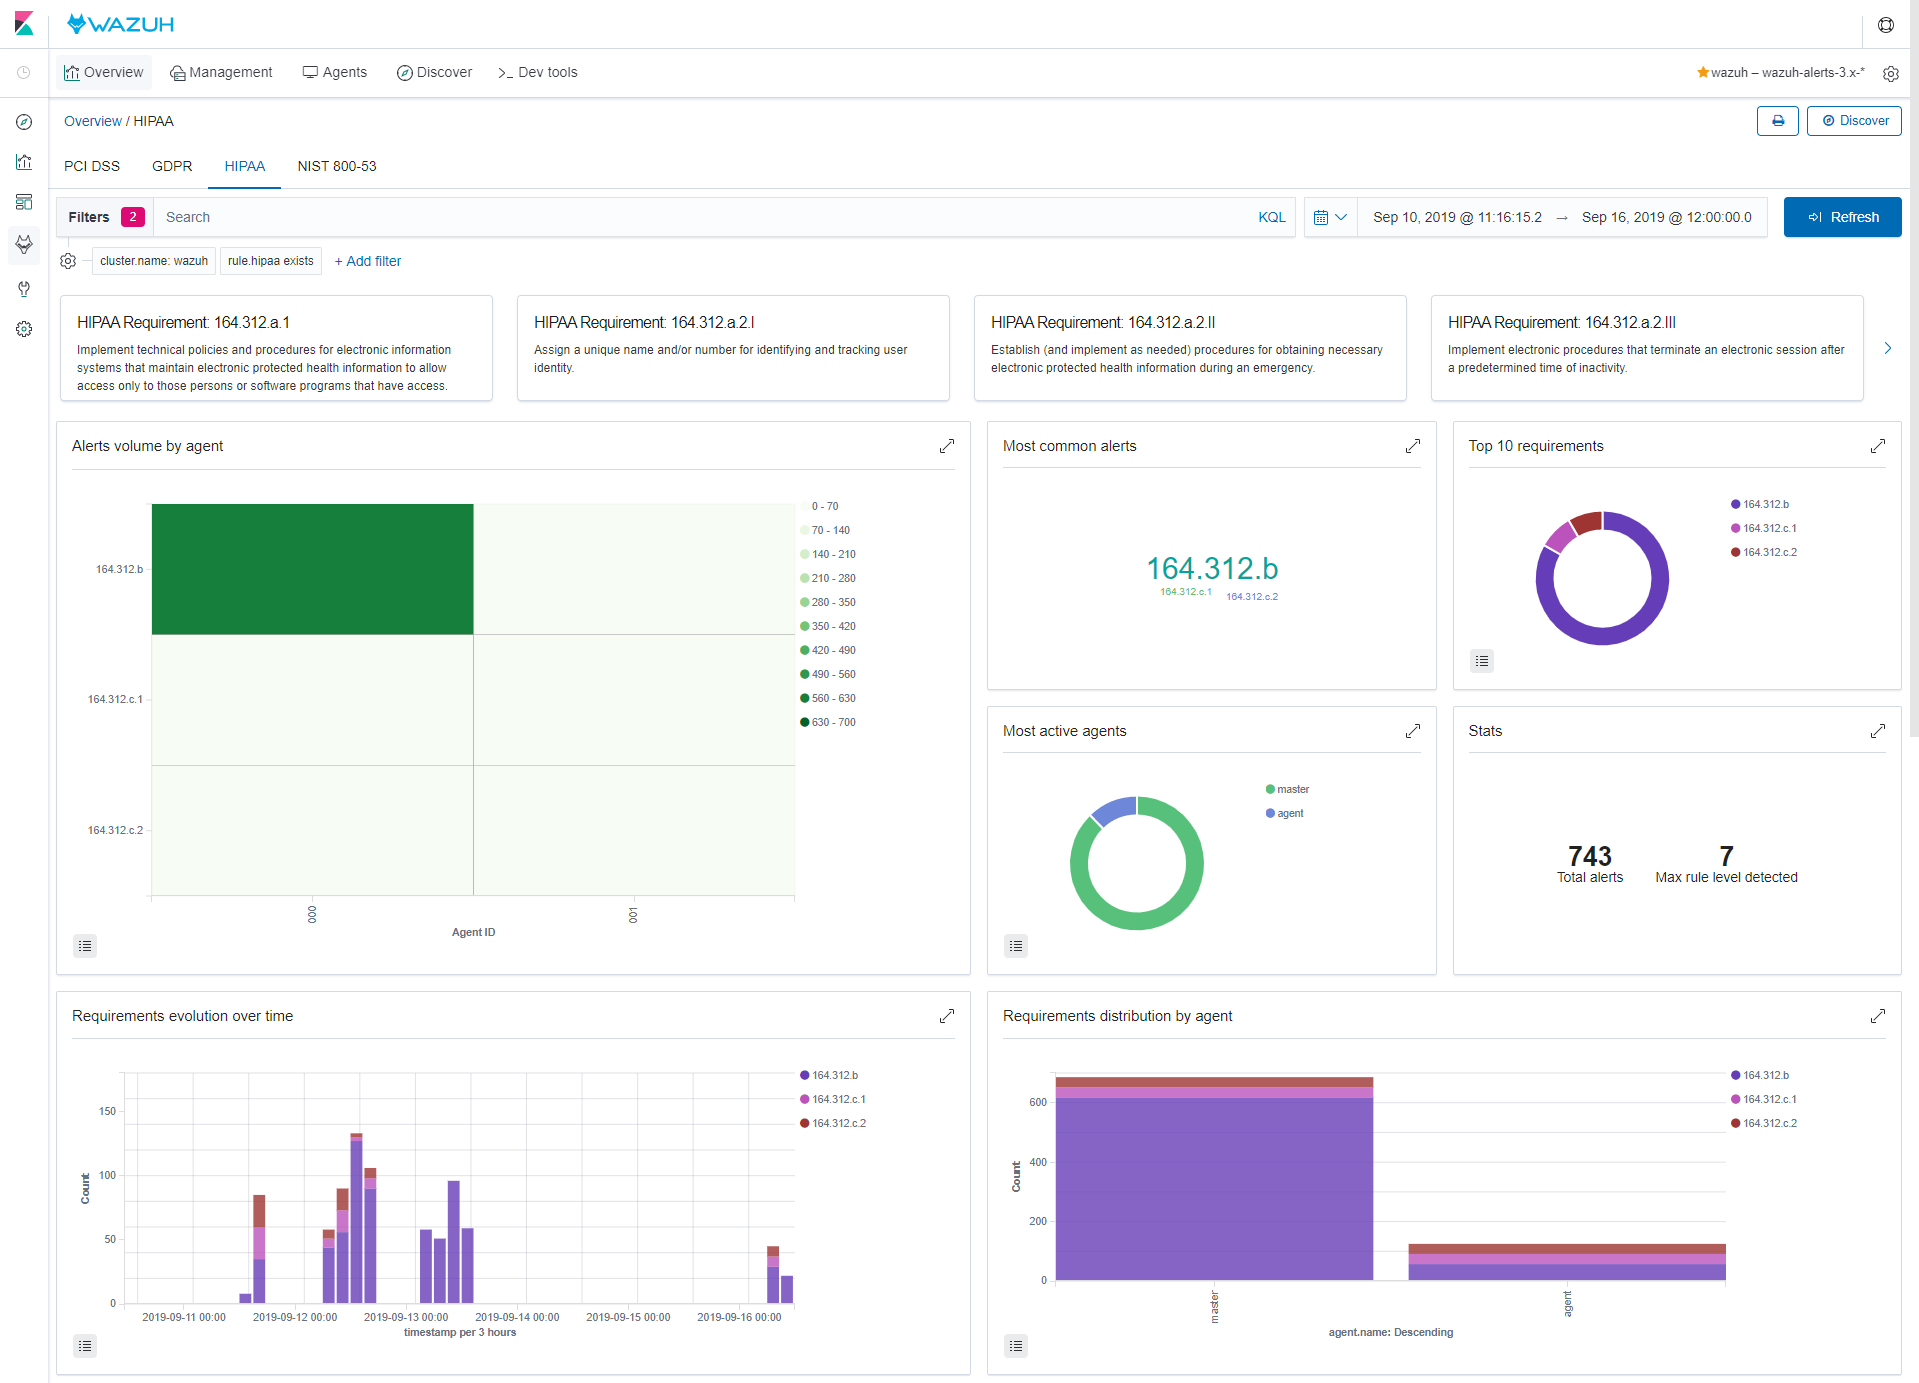Open KQL query language options
Image resolution: width=1919 pixels, height=1383 pixels.
[1271, 217]
